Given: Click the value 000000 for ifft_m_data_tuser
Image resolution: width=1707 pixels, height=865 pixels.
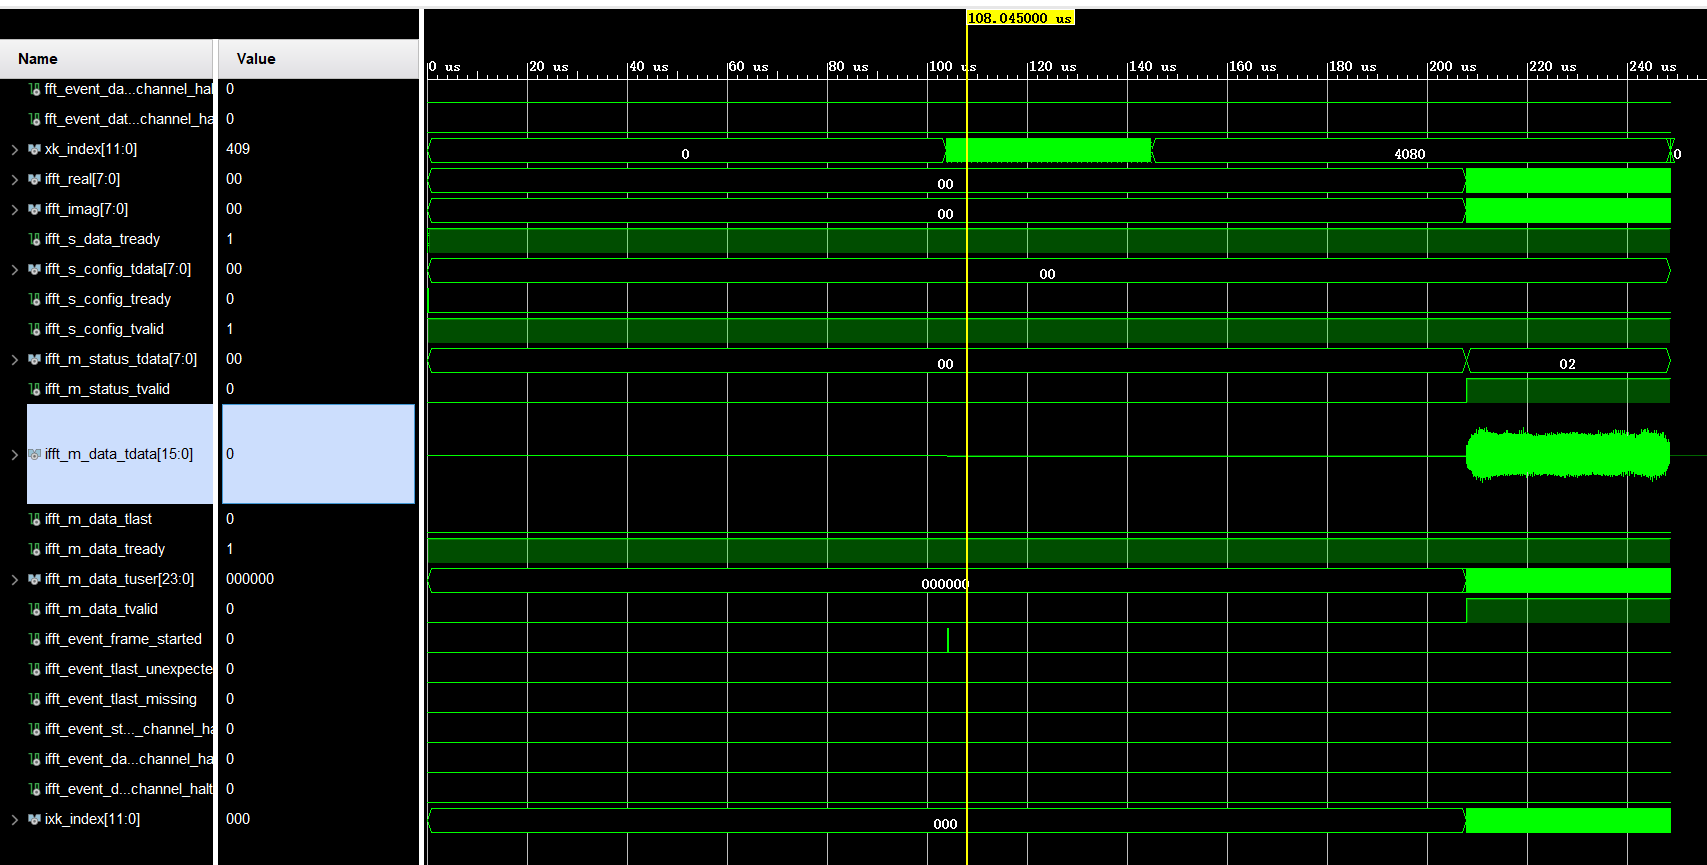Looking at the screenshot, I should tap(250, 579).
